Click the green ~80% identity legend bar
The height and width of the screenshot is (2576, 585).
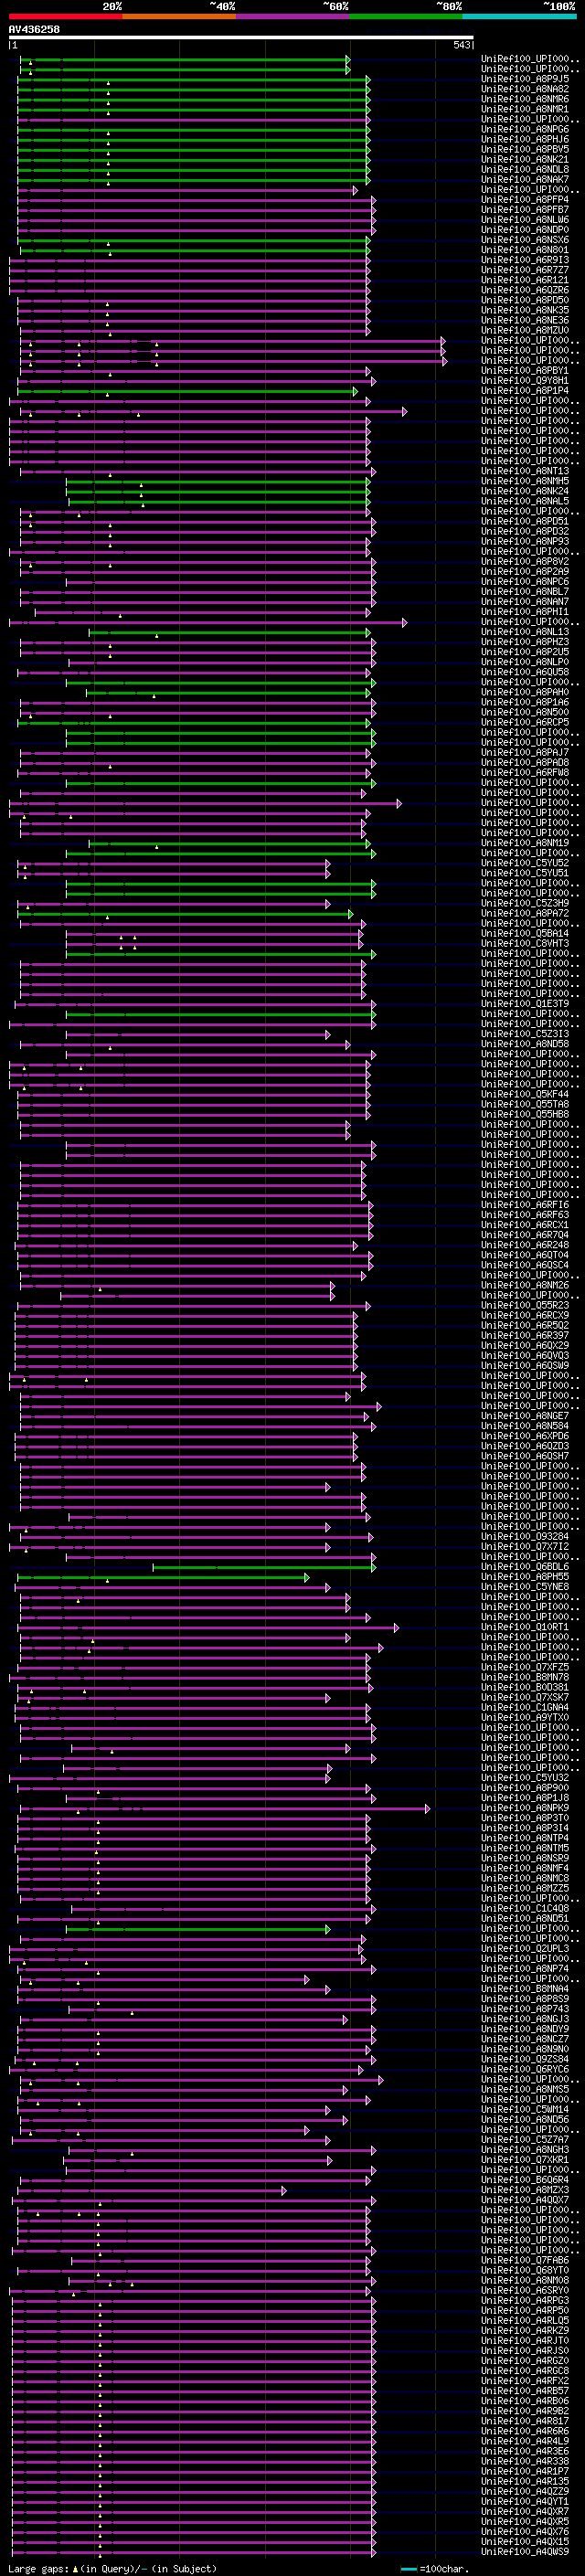click(x=406, y=16)
